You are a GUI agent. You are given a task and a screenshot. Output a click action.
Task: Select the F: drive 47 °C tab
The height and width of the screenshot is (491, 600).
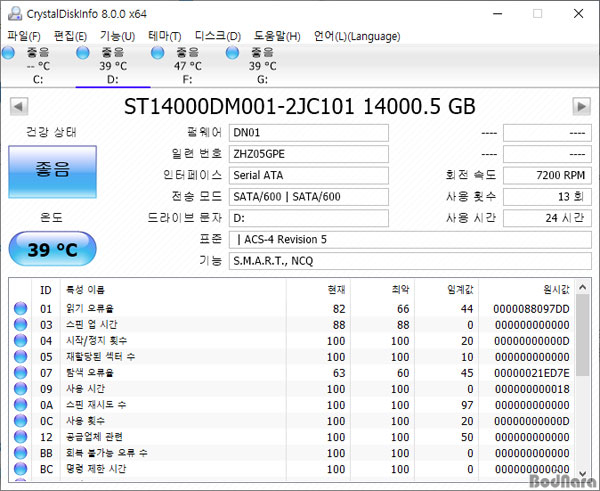click(188, 65)
